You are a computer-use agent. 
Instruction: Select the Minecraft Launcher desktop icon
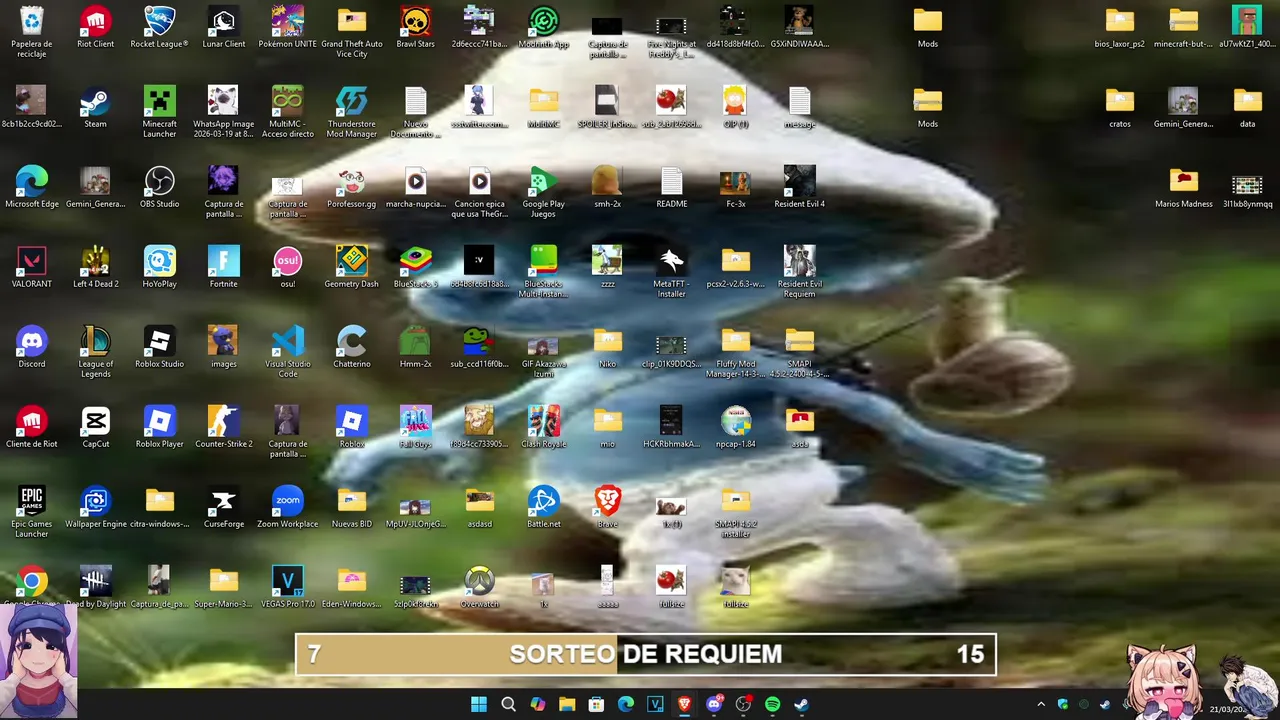pyautogui.click(x=159, y=111)
